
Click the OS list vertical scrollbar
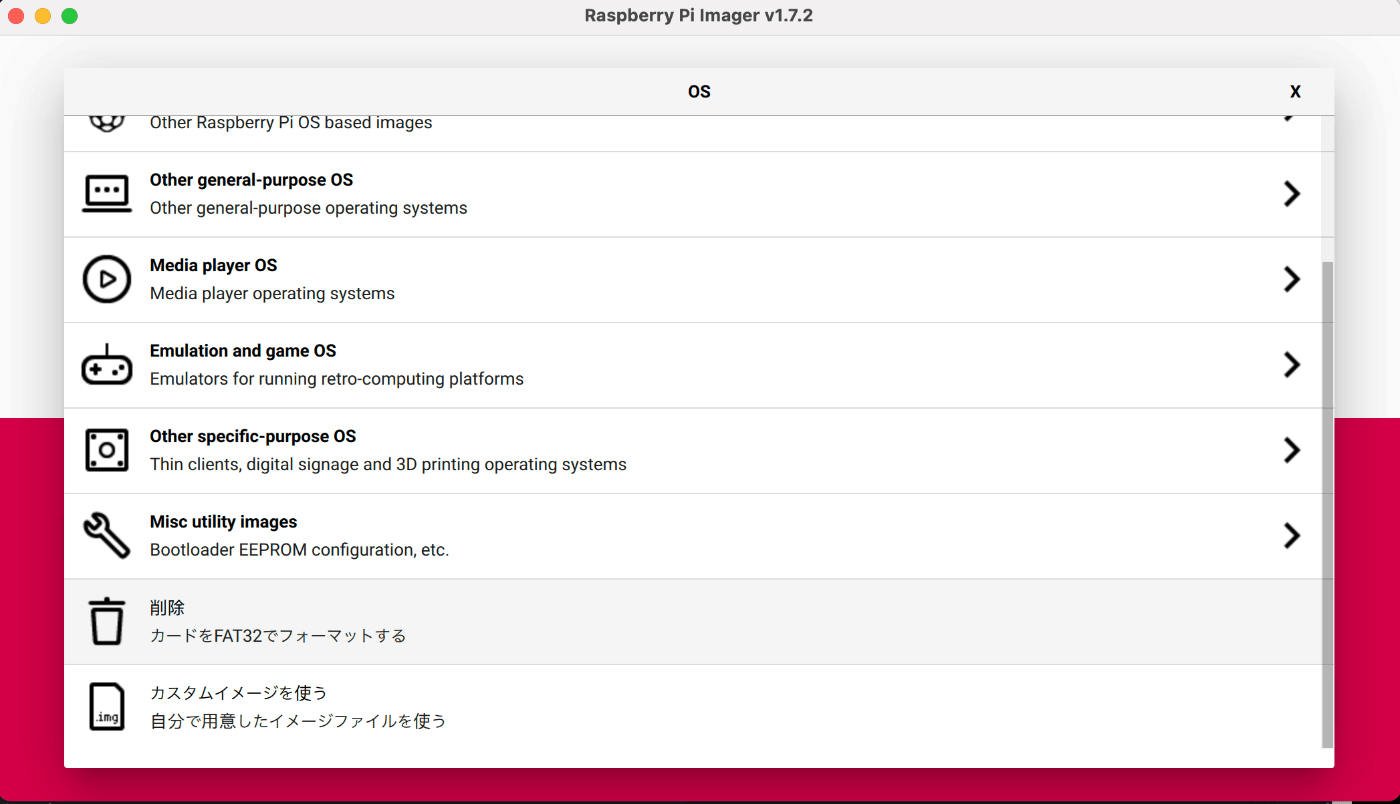point(1327,505)
